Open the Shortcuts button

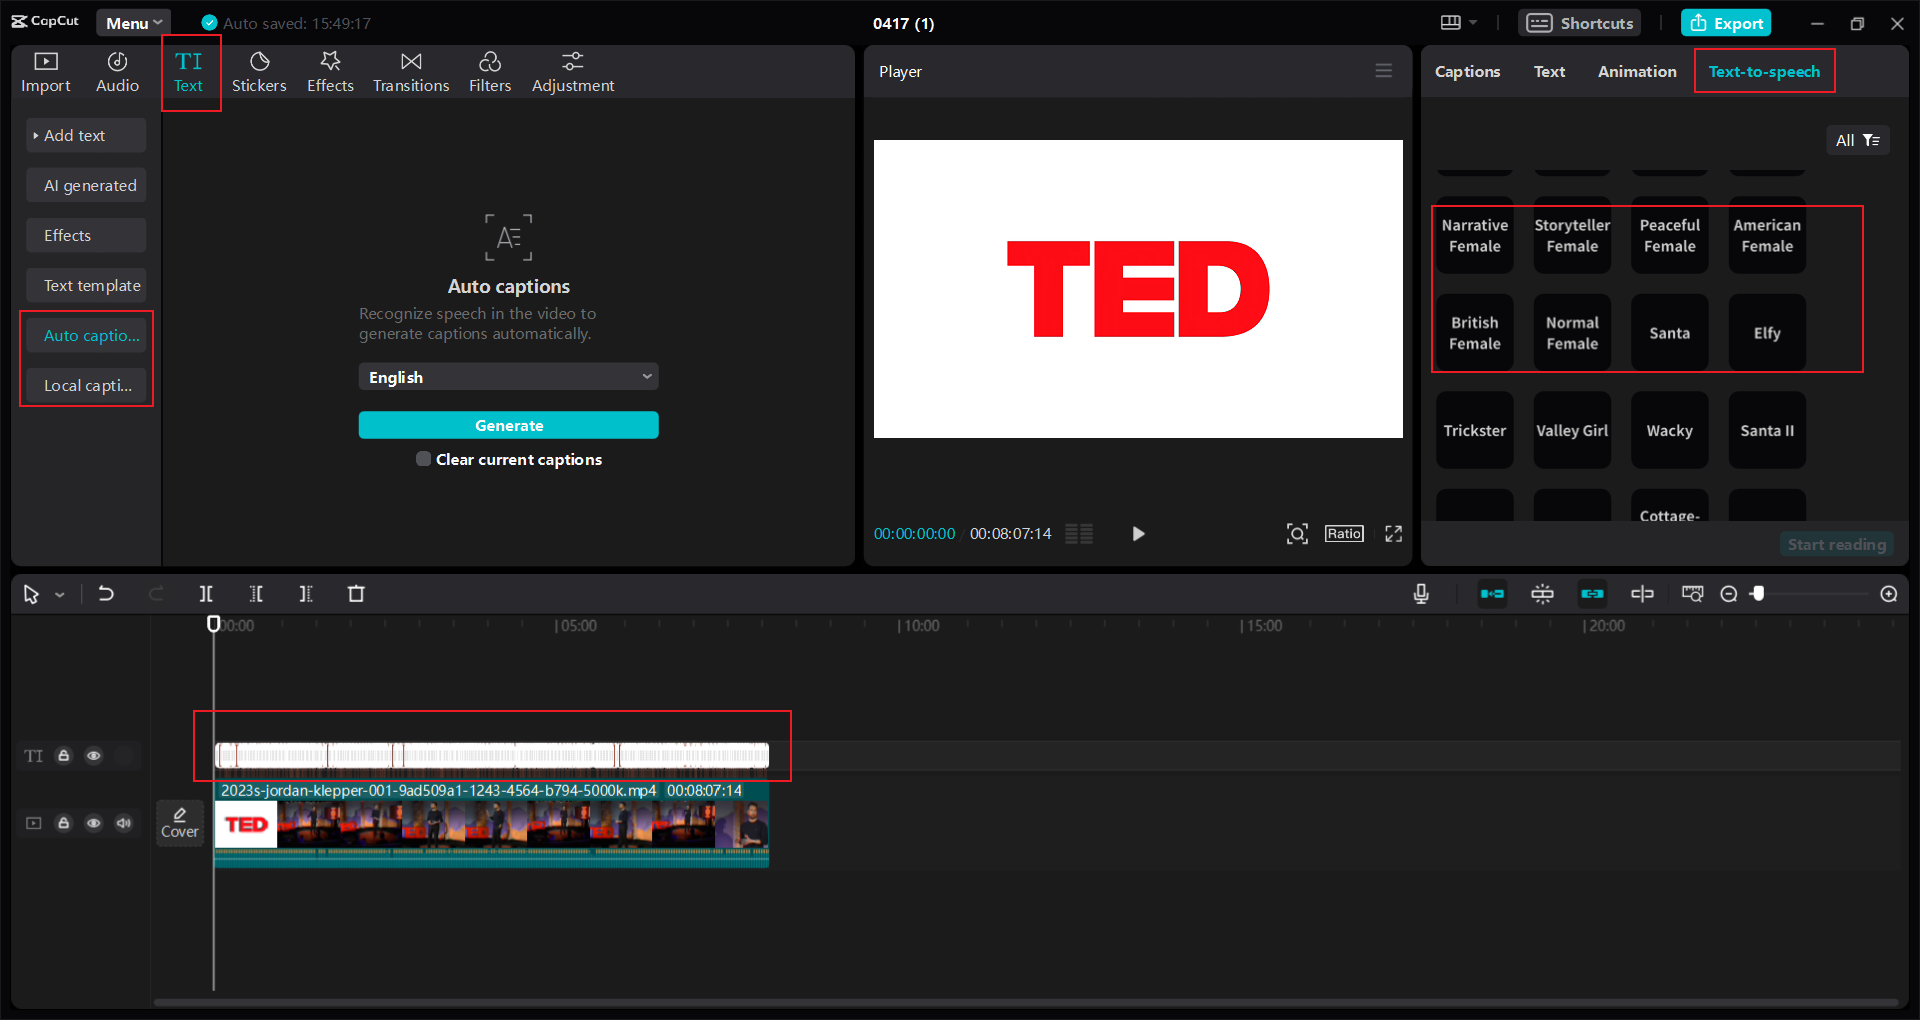(x=1581, y=23)
